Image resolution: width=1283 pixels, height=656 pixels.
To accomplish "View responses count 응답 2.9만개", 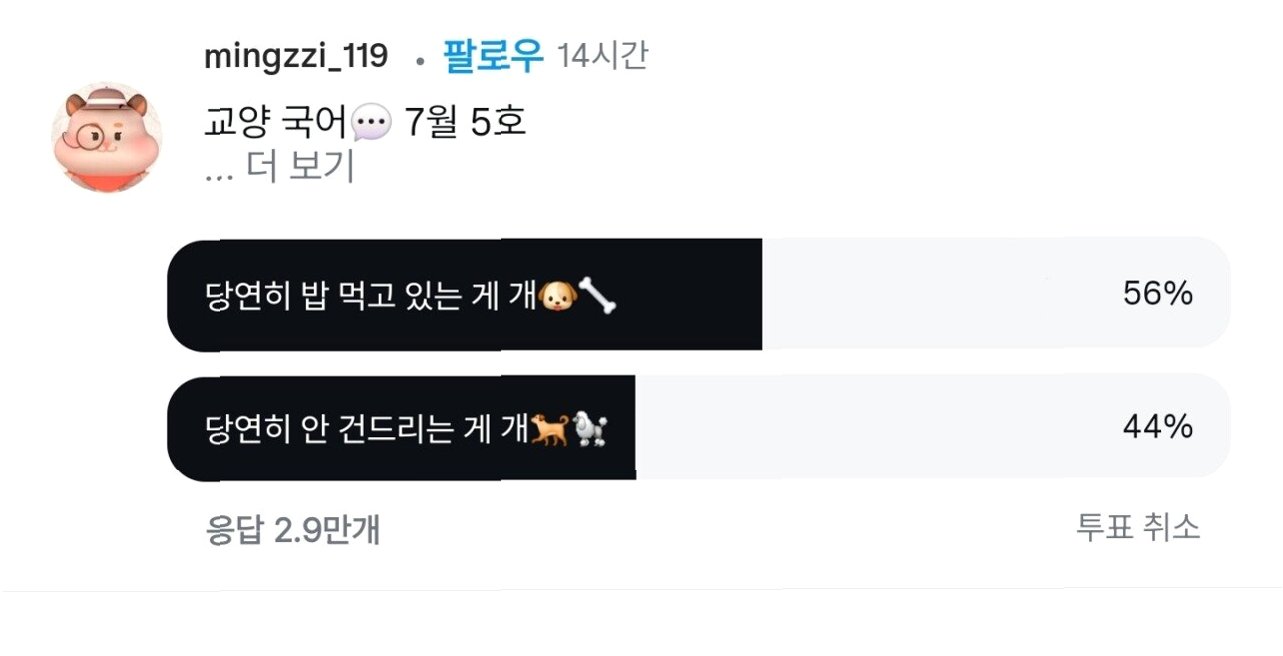I will tap(293, 529).
